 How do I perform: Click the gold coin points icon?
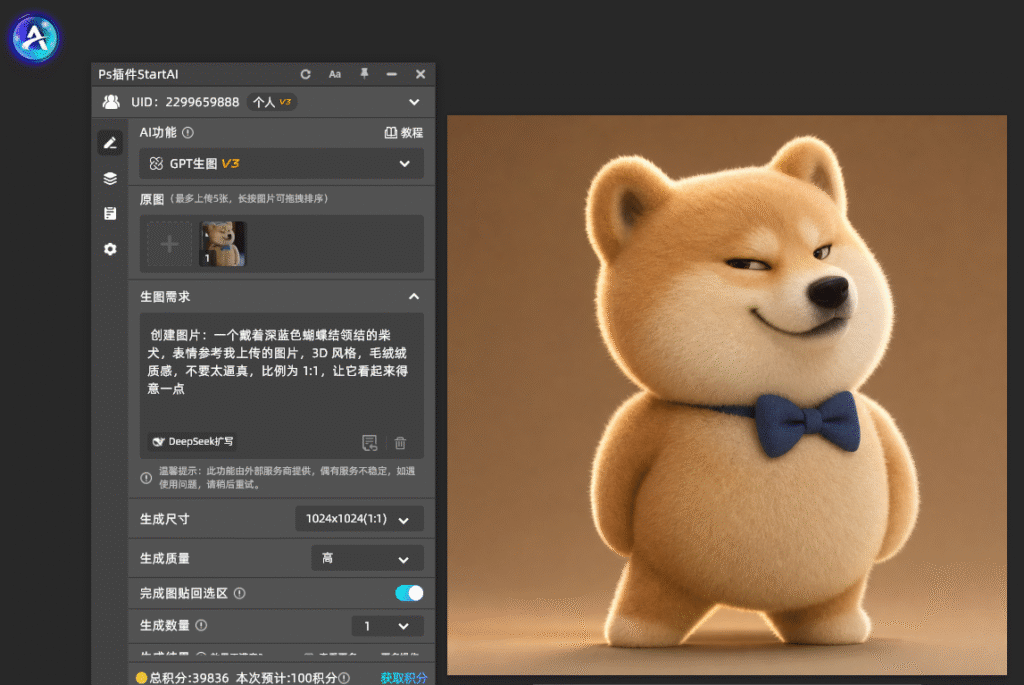click(141, 678)
